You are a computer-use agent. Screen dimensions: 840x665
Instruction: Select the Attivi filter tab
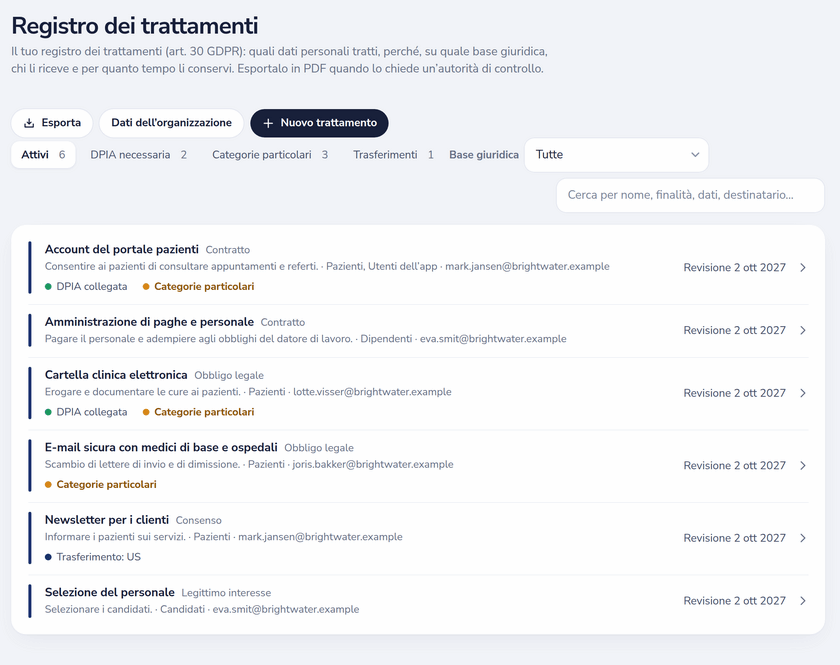point(43,155)
